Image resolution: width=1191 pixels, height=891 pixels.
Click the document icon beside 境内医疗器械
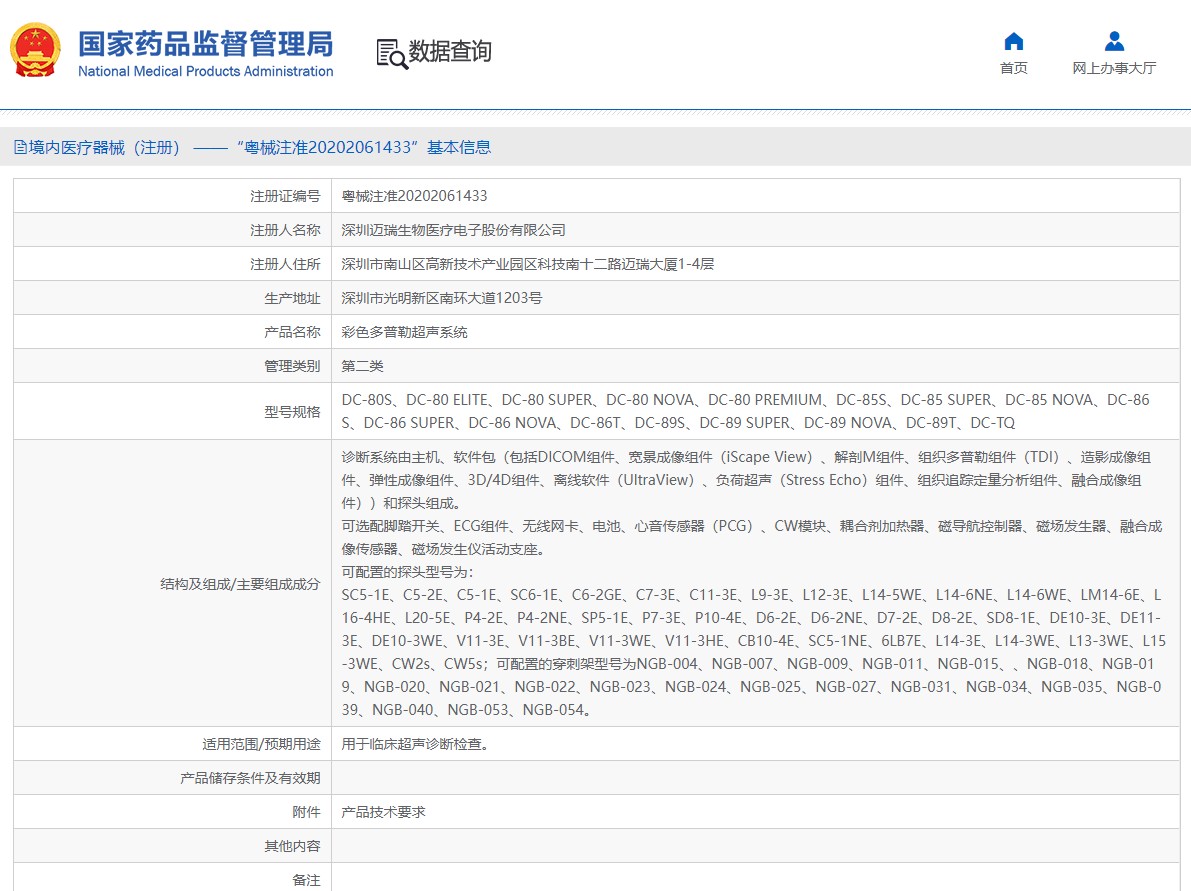tap(21, 147)
